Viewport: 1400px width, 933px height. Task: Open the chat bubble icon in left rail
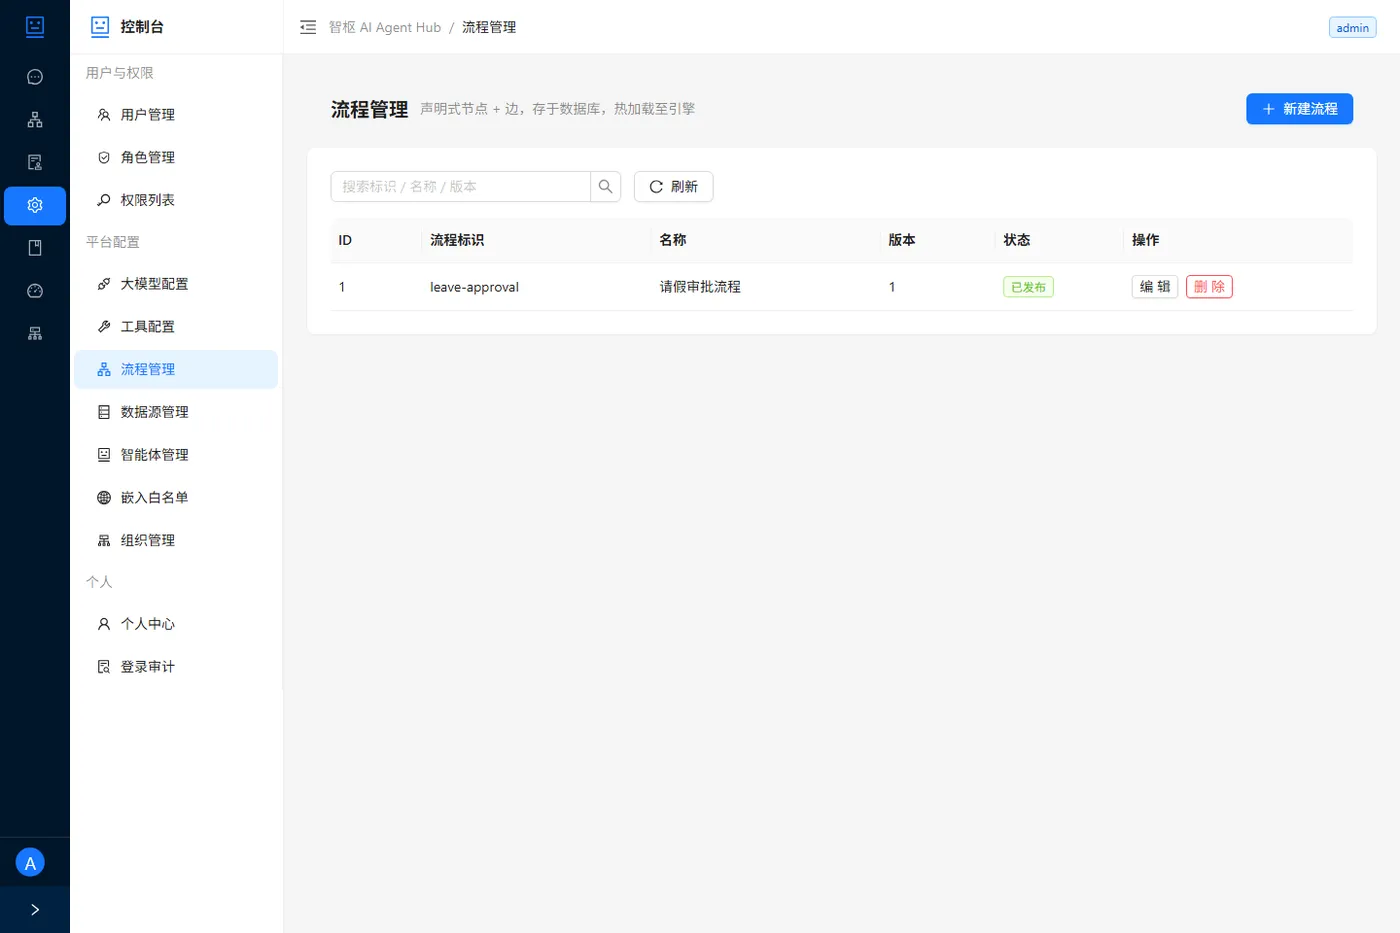tap(35, 77)
